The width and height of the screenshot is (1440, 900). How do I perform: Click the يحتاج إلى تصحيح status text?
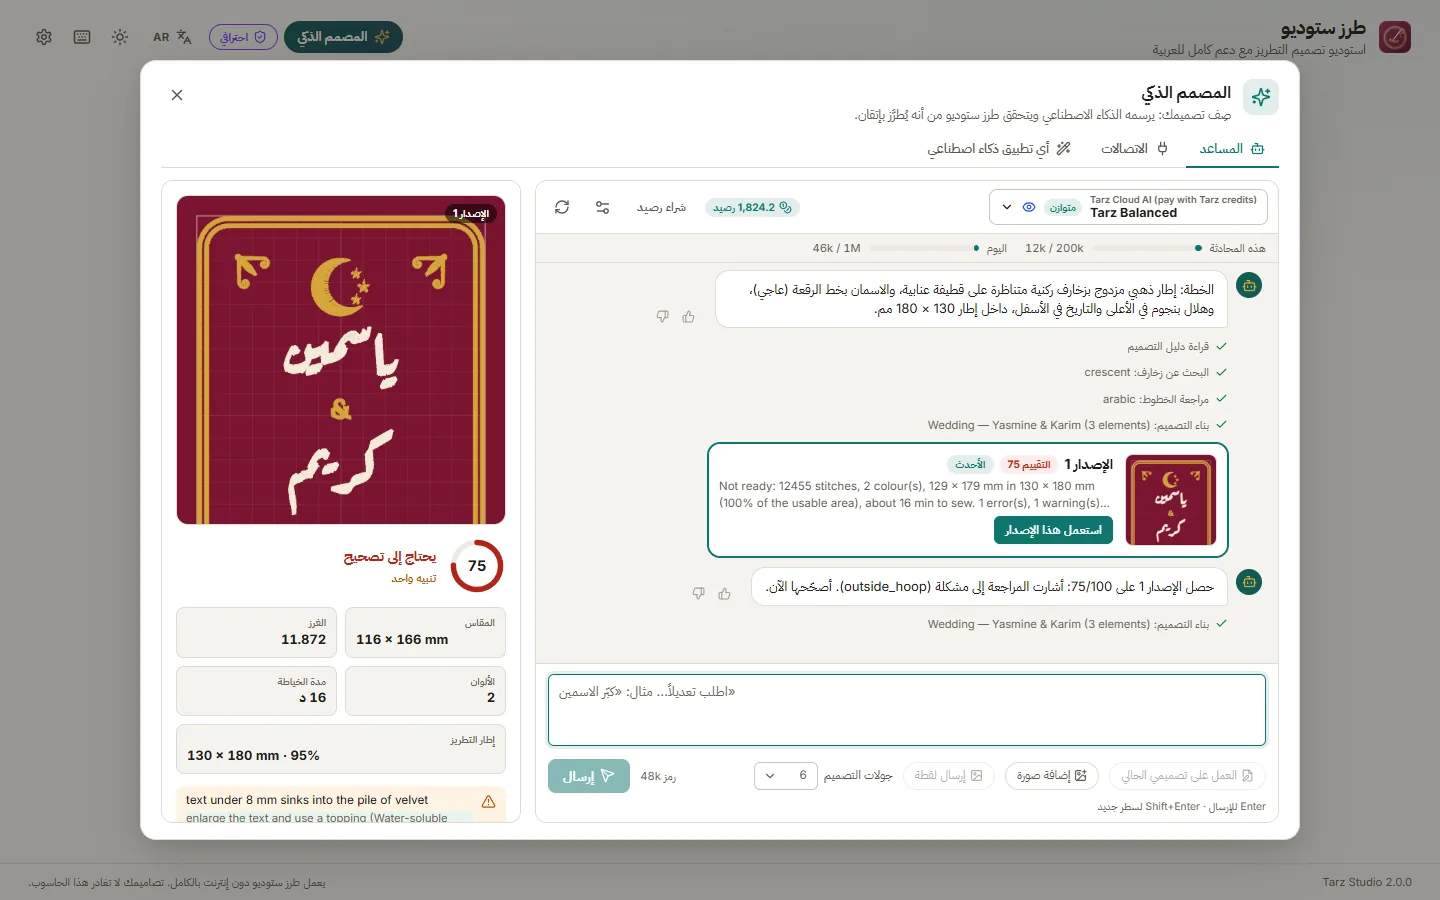pos(390,557)
